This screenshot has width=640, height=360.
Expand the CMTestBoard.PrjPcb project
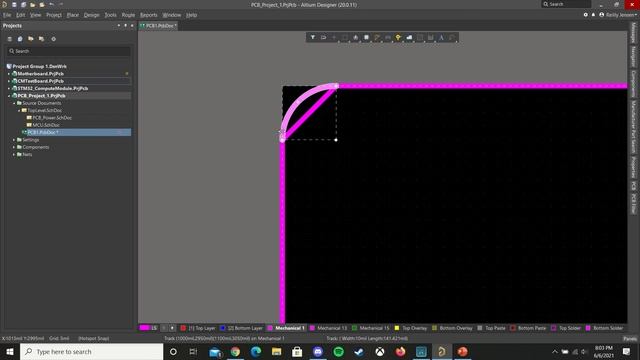click(x=9, y=81)
